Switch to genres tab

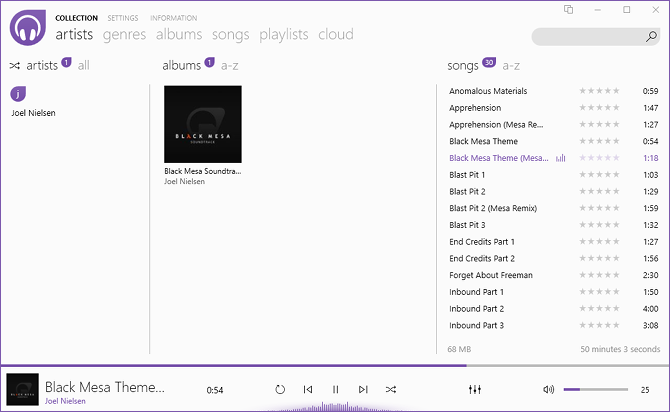coord(124,35)
